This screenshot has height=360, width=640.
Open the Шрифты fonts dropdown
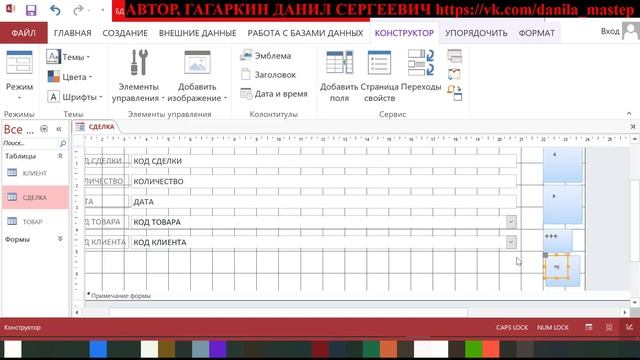click(74, 97)
